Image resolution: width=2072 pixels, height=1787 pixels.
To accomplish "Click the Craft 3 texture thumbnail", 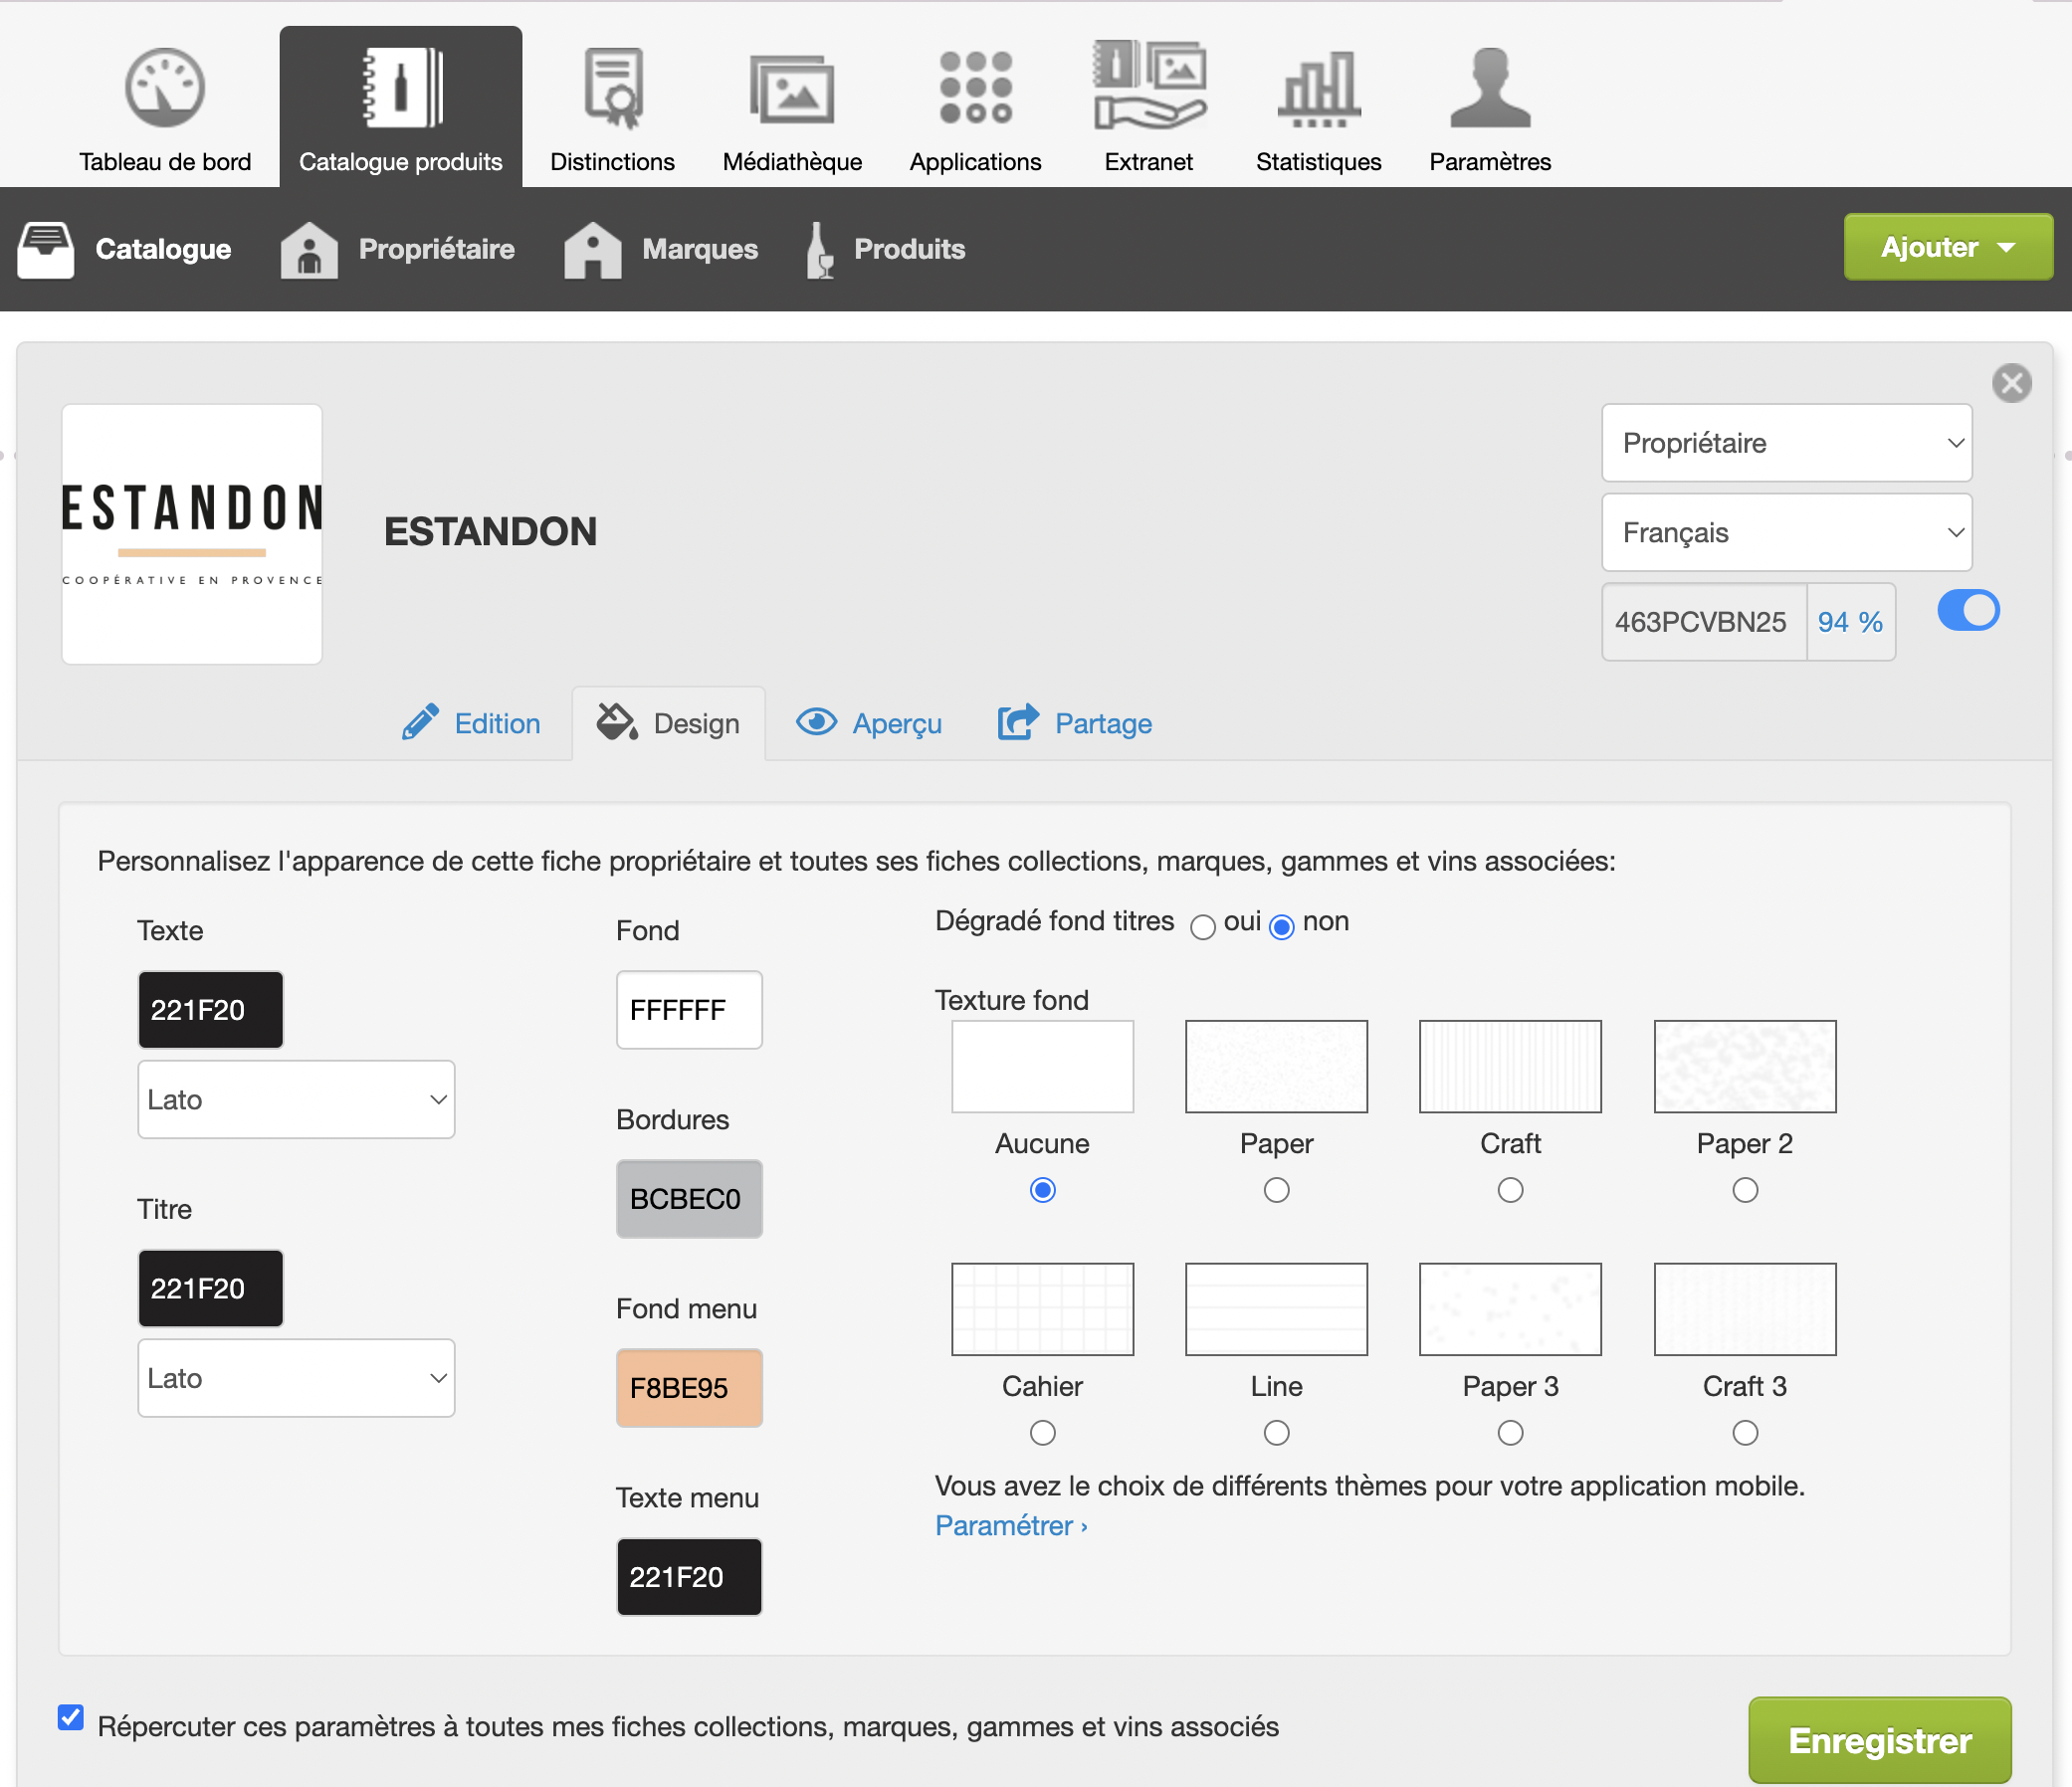I will pos(1745,1309).
